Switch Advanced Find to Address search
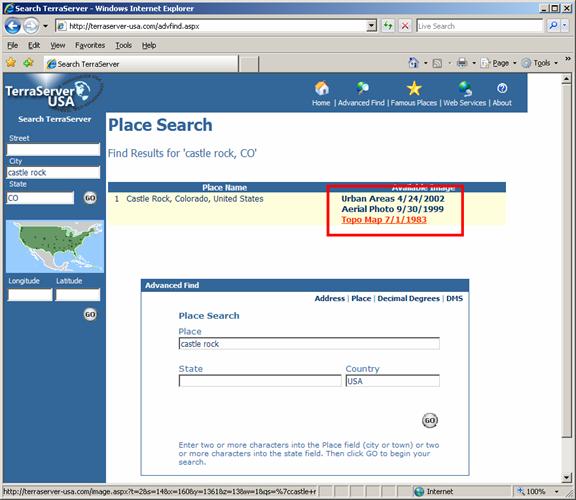Viewport: 576px width, 500px height. 330,298
